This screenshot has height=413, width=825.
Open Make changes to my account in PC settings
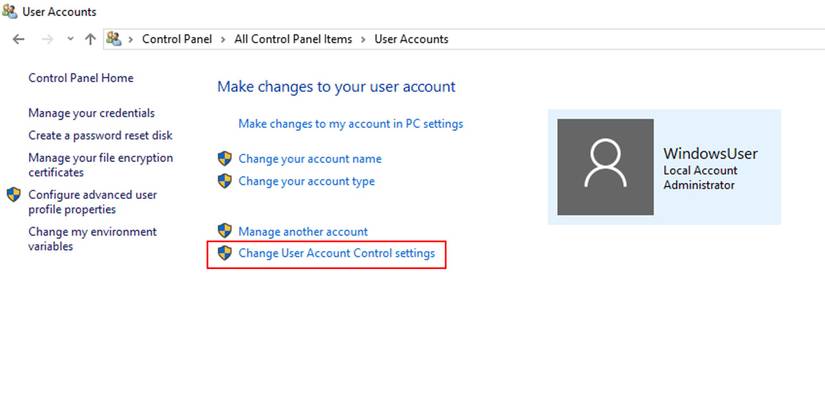pyautogui.click(x=350, y=124)
